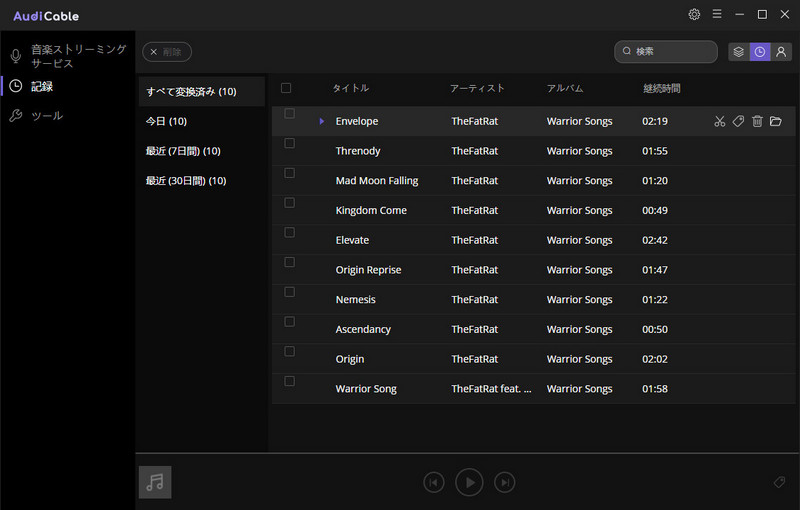Image resolution: width=800 pixels, height=510 pixels.
Task: Check the box for the Envelope track
Action: 289,114
